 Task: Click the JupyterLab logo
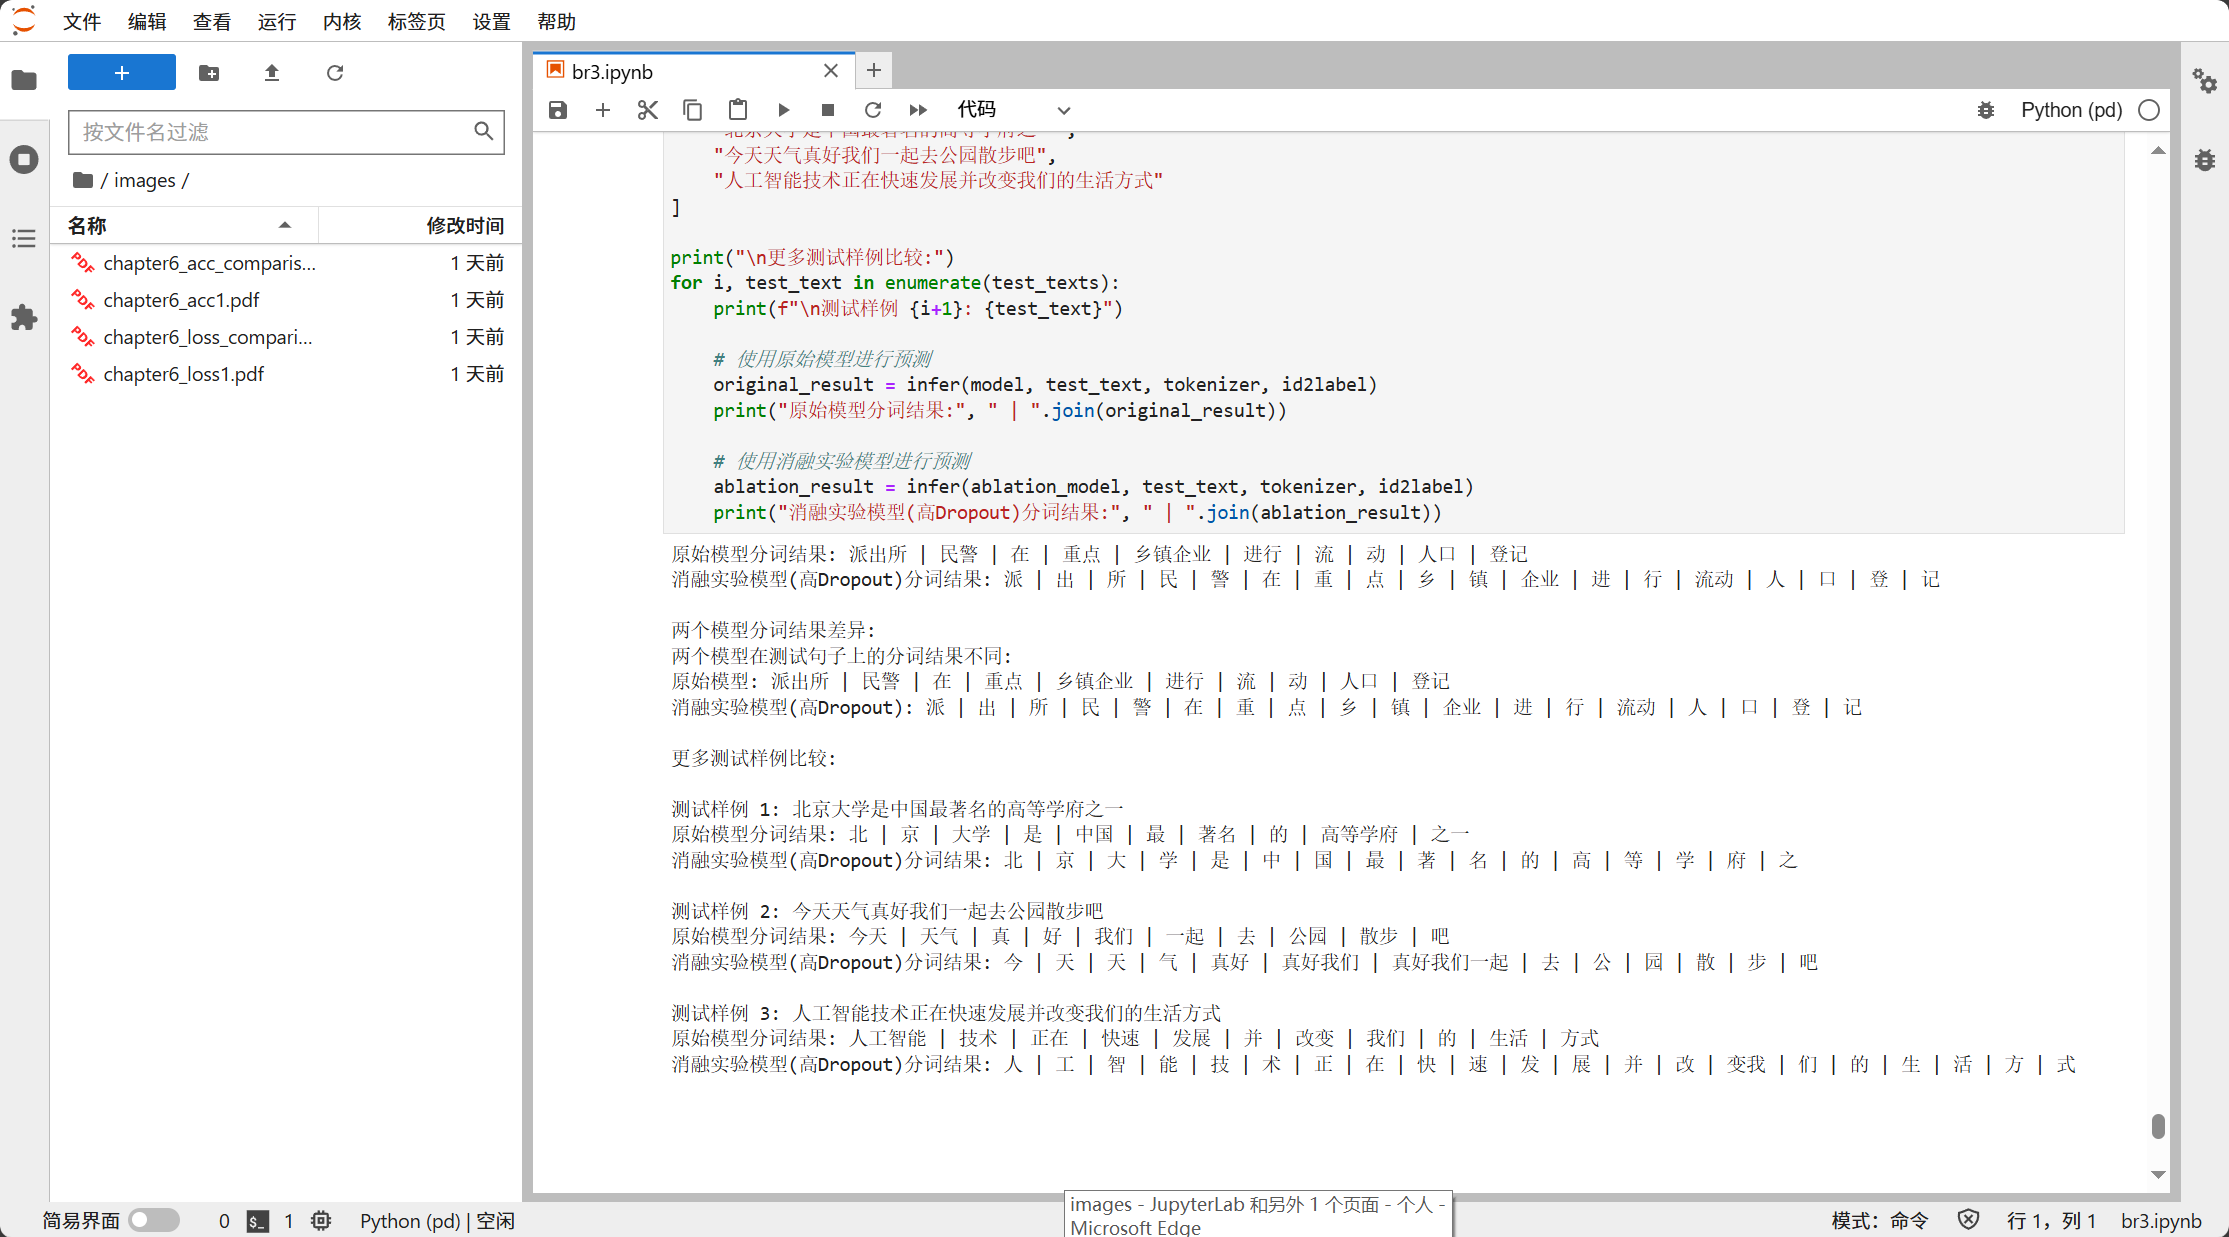[24, 20]
